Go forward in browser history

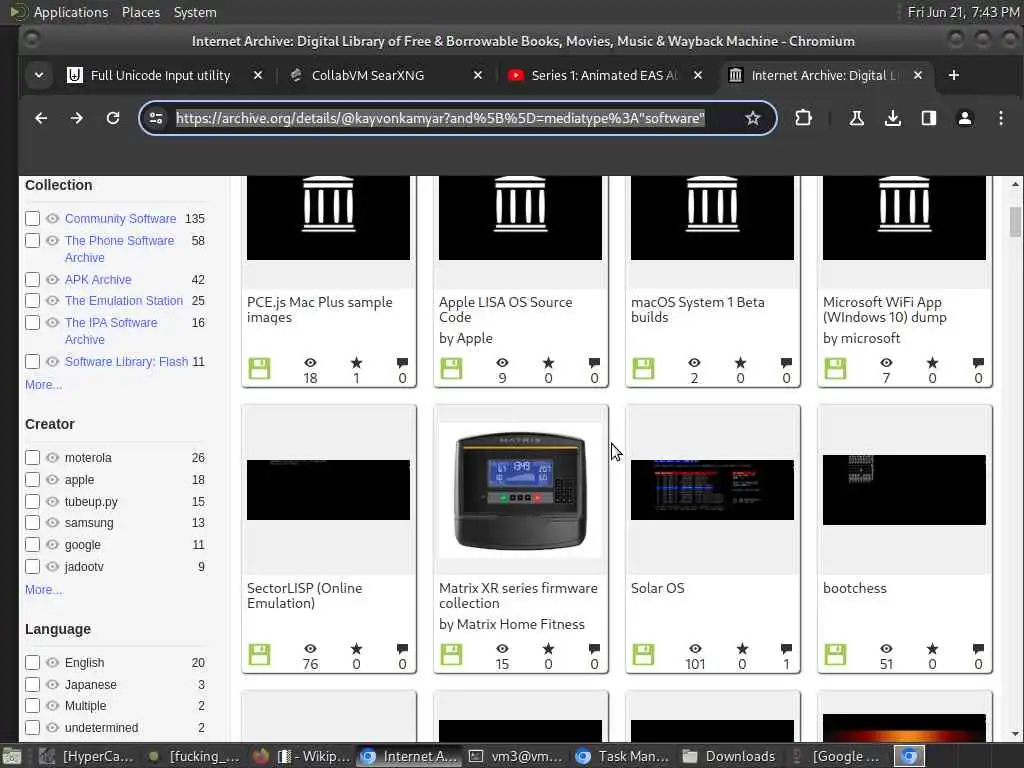coord(76,118)
